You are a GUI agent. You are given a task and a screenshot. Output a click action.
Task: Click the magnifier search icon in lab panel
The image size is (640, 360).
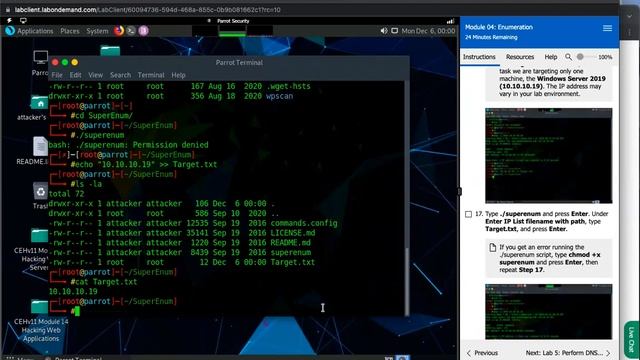(x=568, y=57)
